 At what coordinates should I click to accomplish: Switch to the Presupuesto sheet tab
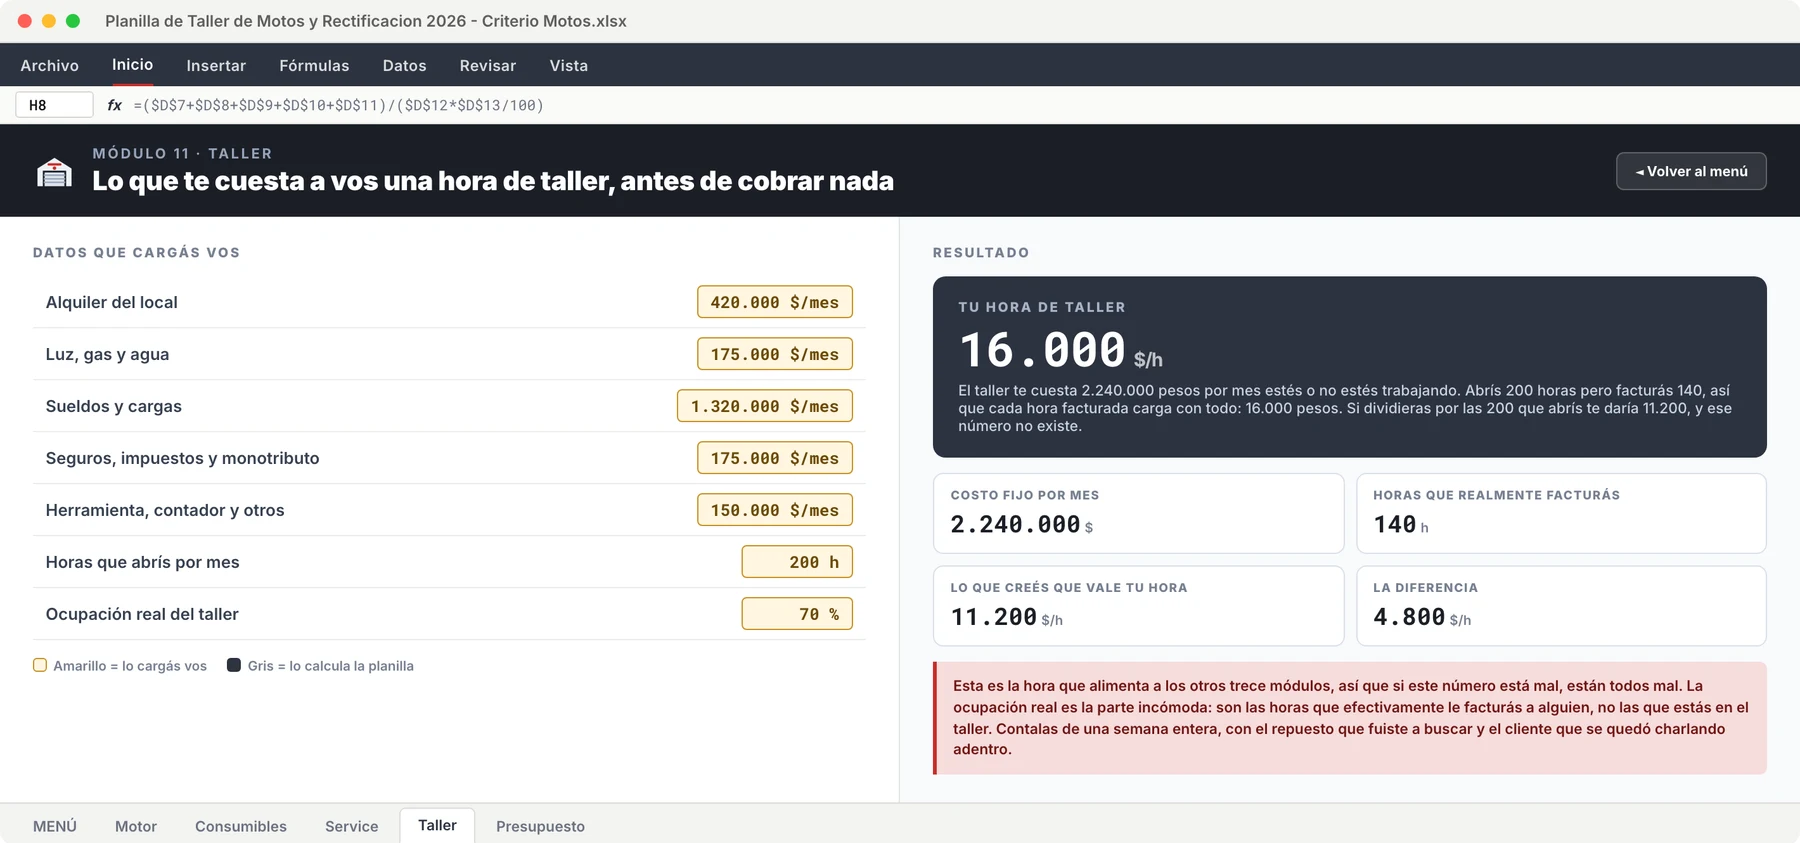540,826
